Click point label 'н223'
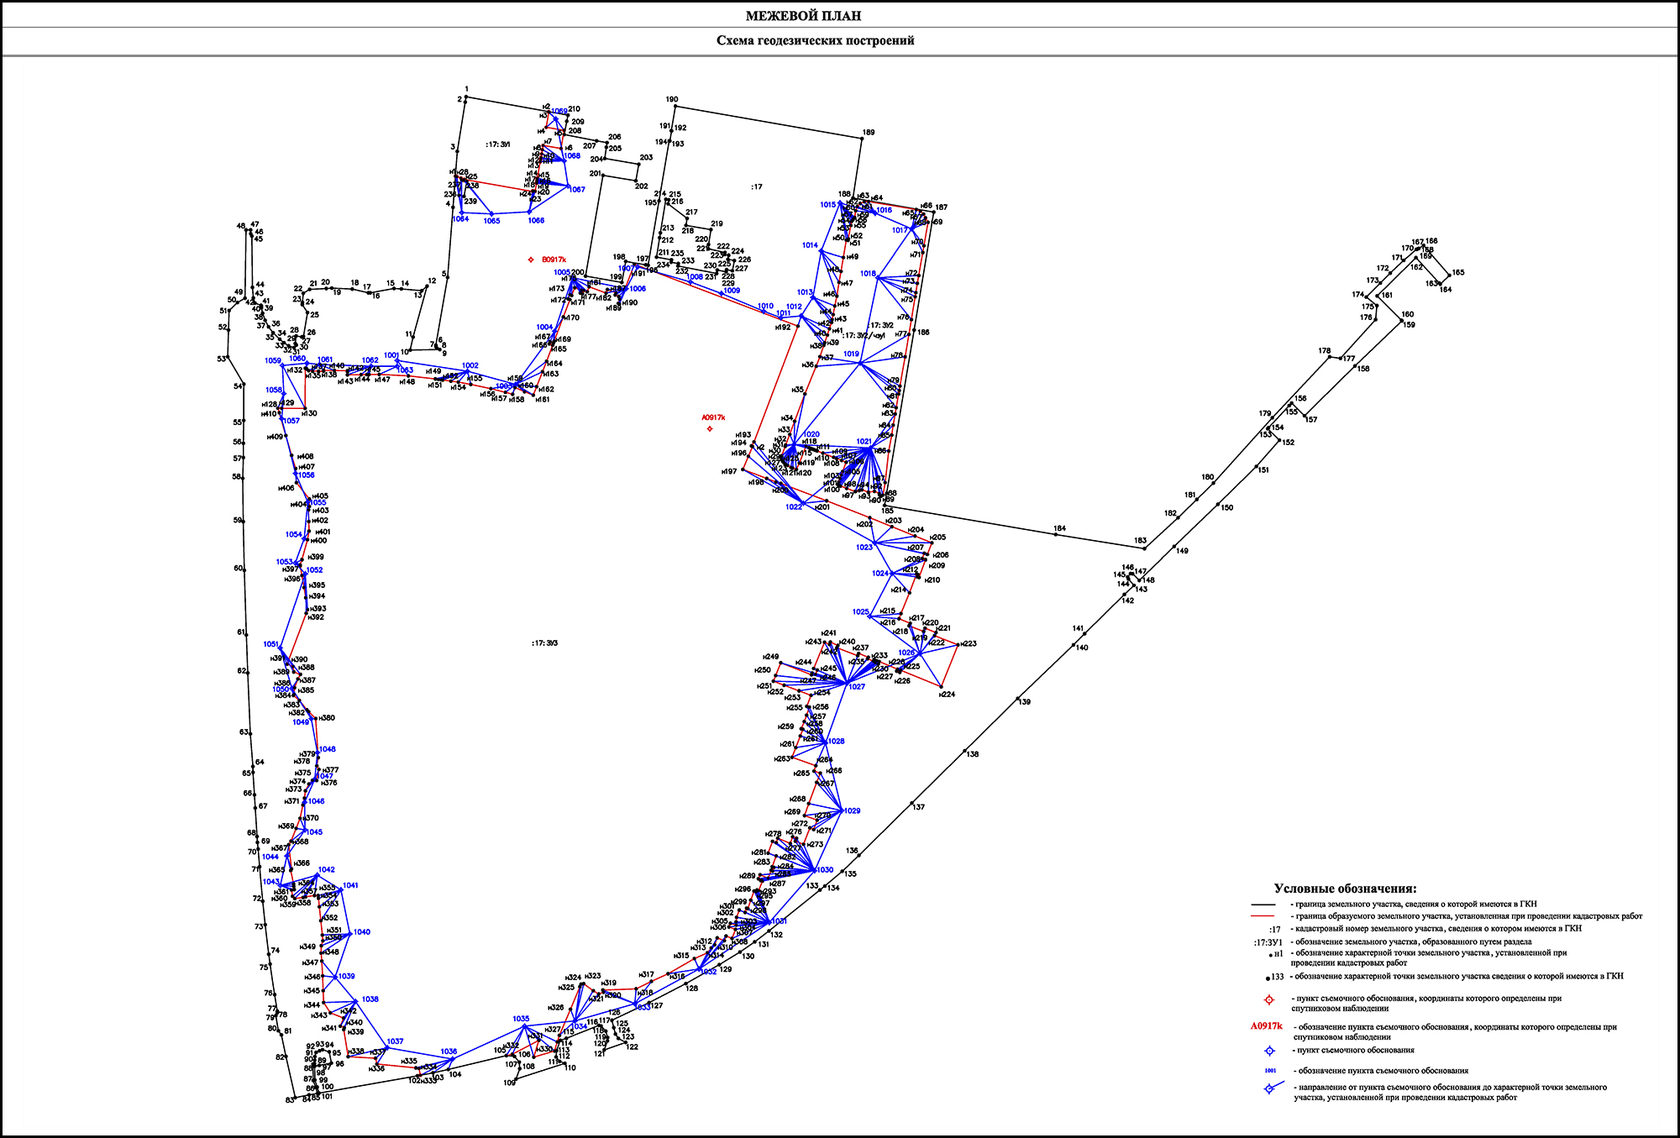 click(x=969, y=644)
